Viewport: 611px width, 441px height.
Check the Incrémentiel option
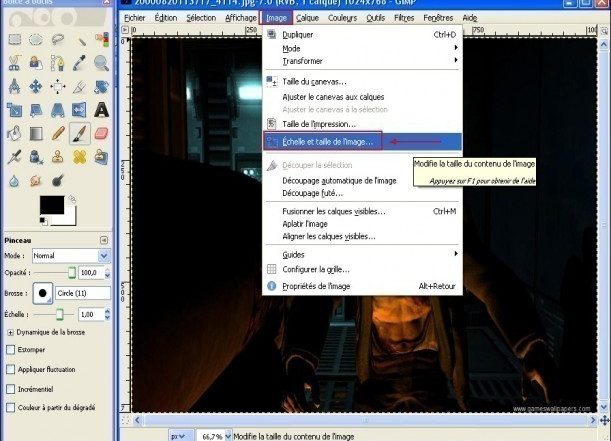click(11, 388)
